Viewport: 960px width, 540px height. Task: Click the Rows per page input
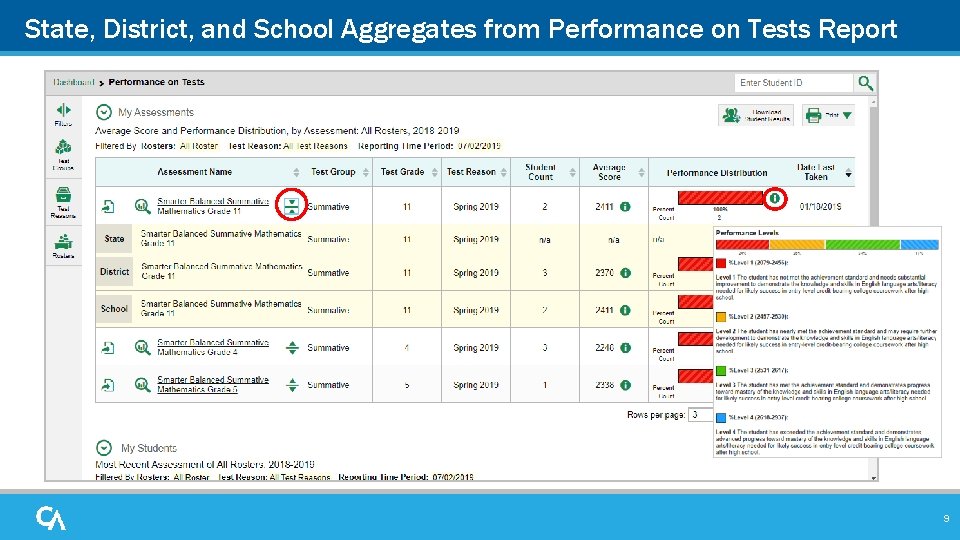click(x=700, y=414)
